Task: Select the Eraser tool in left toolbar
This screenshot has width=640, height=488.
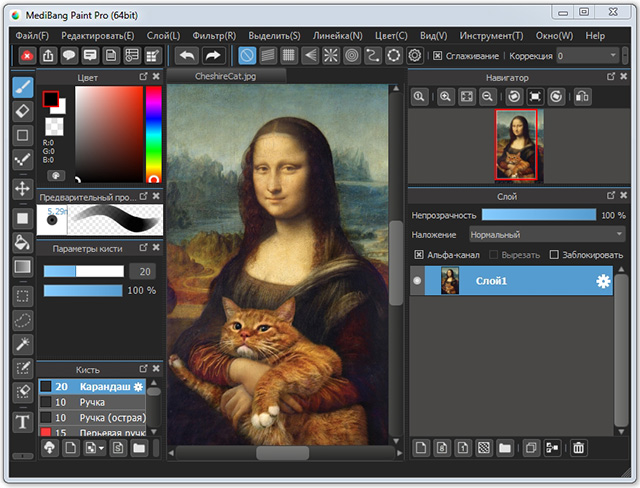Action: tap(22, 111)
